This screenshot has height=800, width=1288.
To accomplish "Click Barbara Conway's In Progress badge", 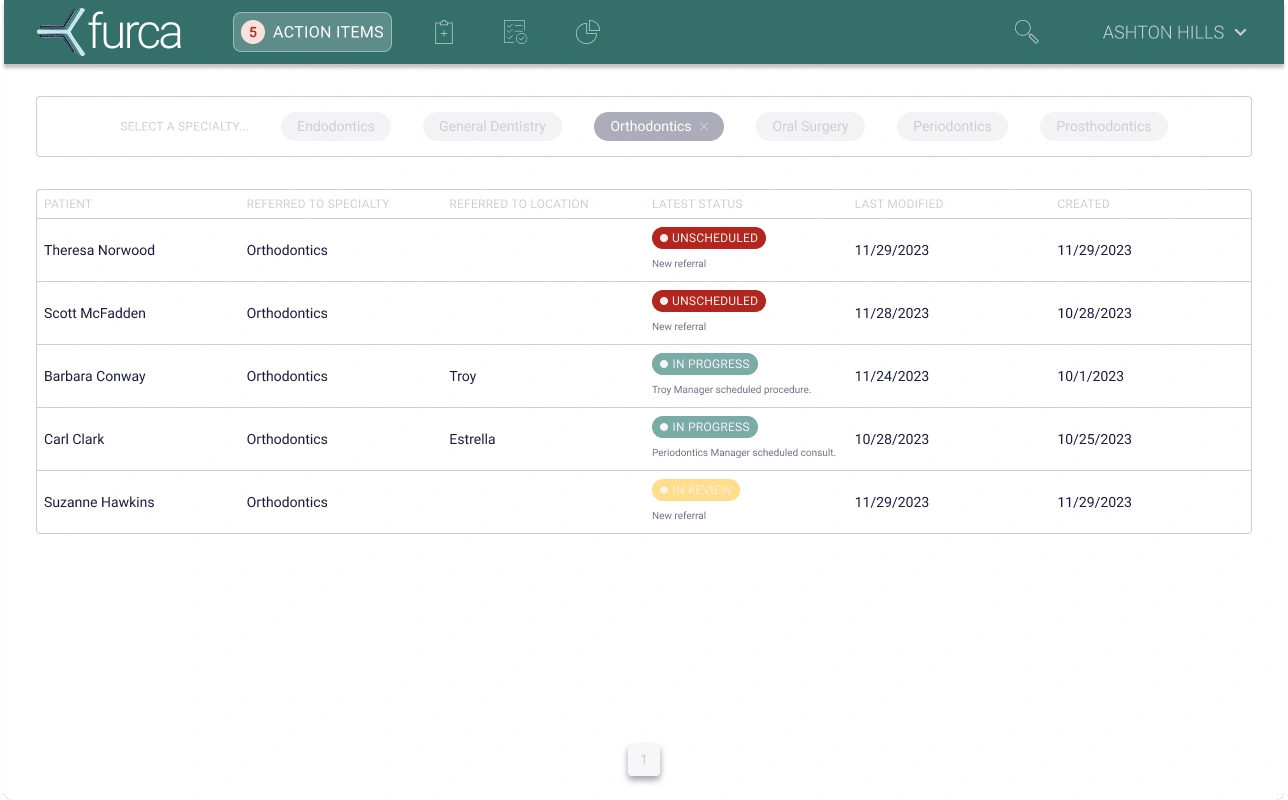I will (x=705, y=364).
